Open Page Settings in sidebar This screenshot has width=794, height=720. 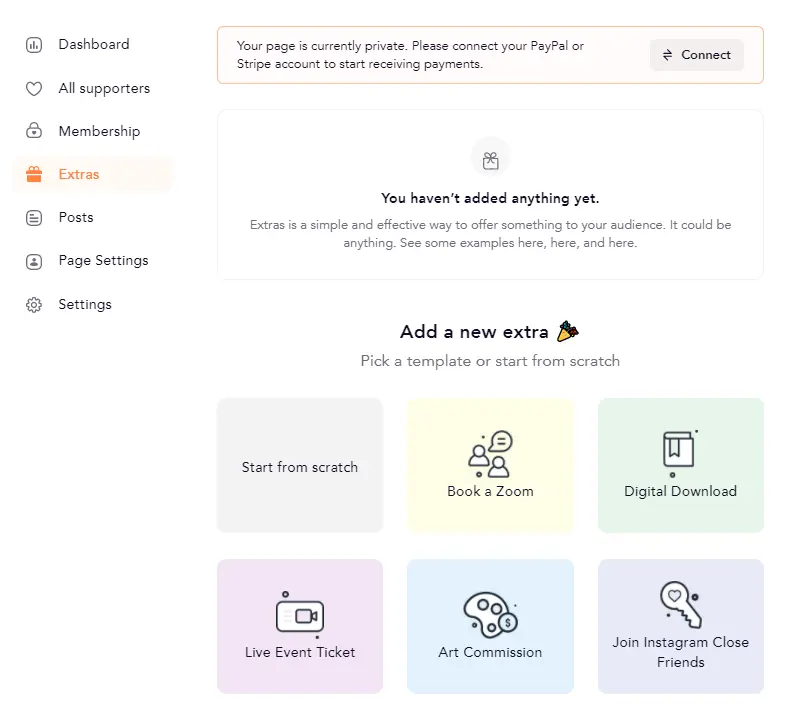coord(103,261)
